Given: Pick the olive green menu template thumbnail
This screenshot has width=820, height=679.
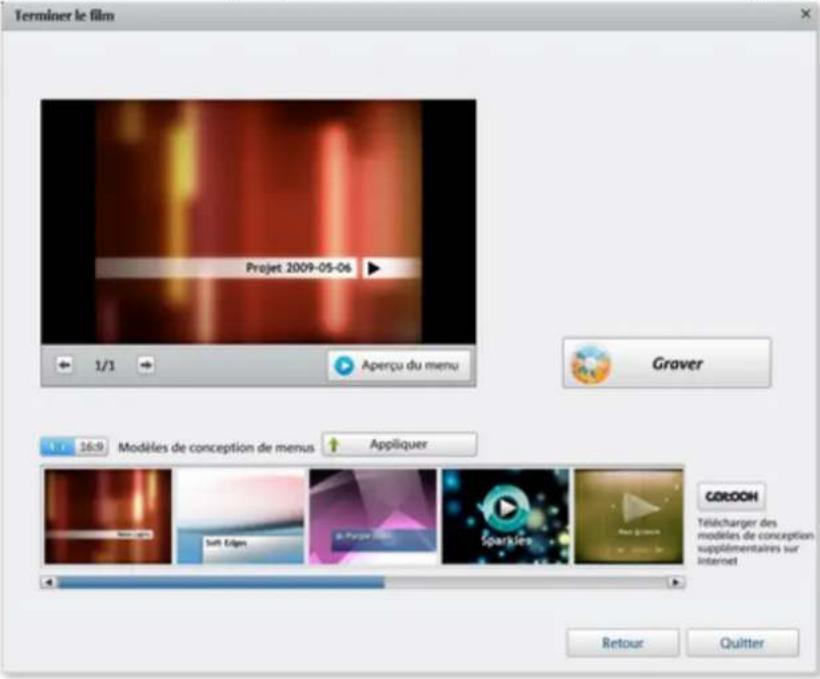Looking at the screenshot, I should point(629,516).
